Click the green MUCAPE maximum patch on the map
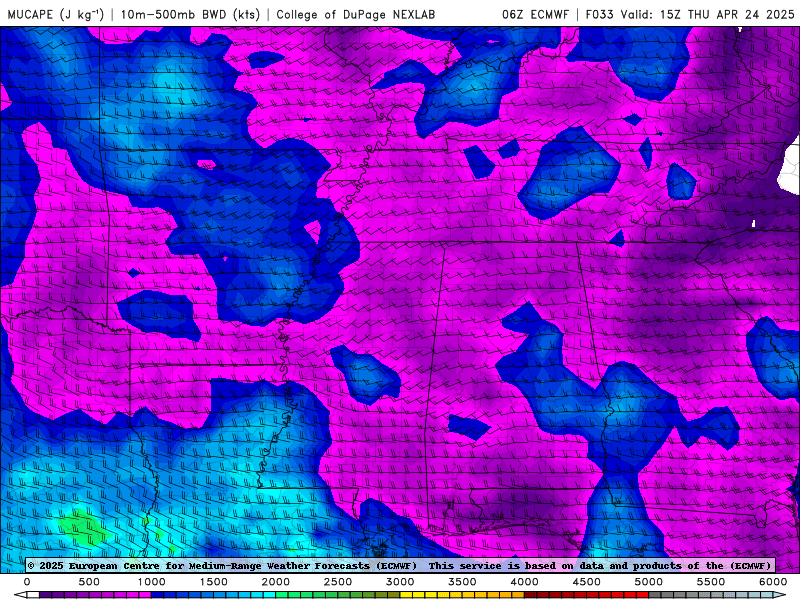This screenshot has width=800, height=600. 83,528
